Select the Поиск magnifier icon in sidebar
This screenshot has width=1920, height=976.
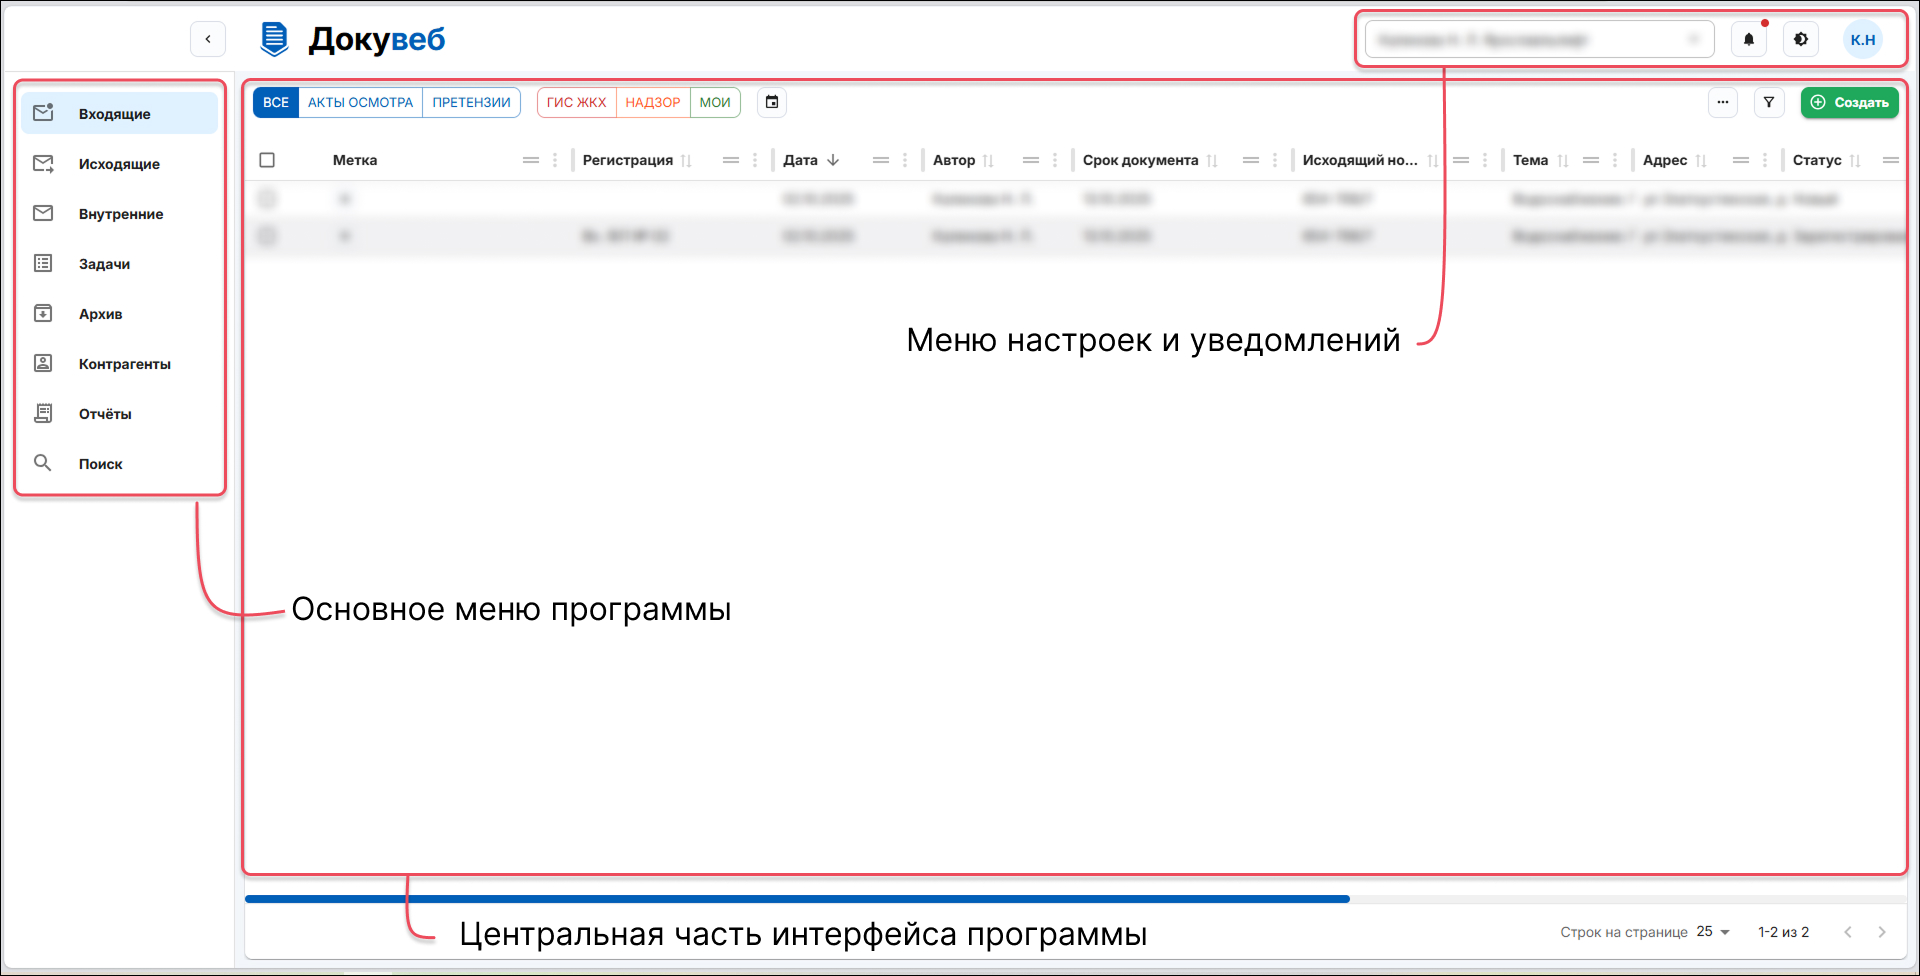(x=43, y=463)
